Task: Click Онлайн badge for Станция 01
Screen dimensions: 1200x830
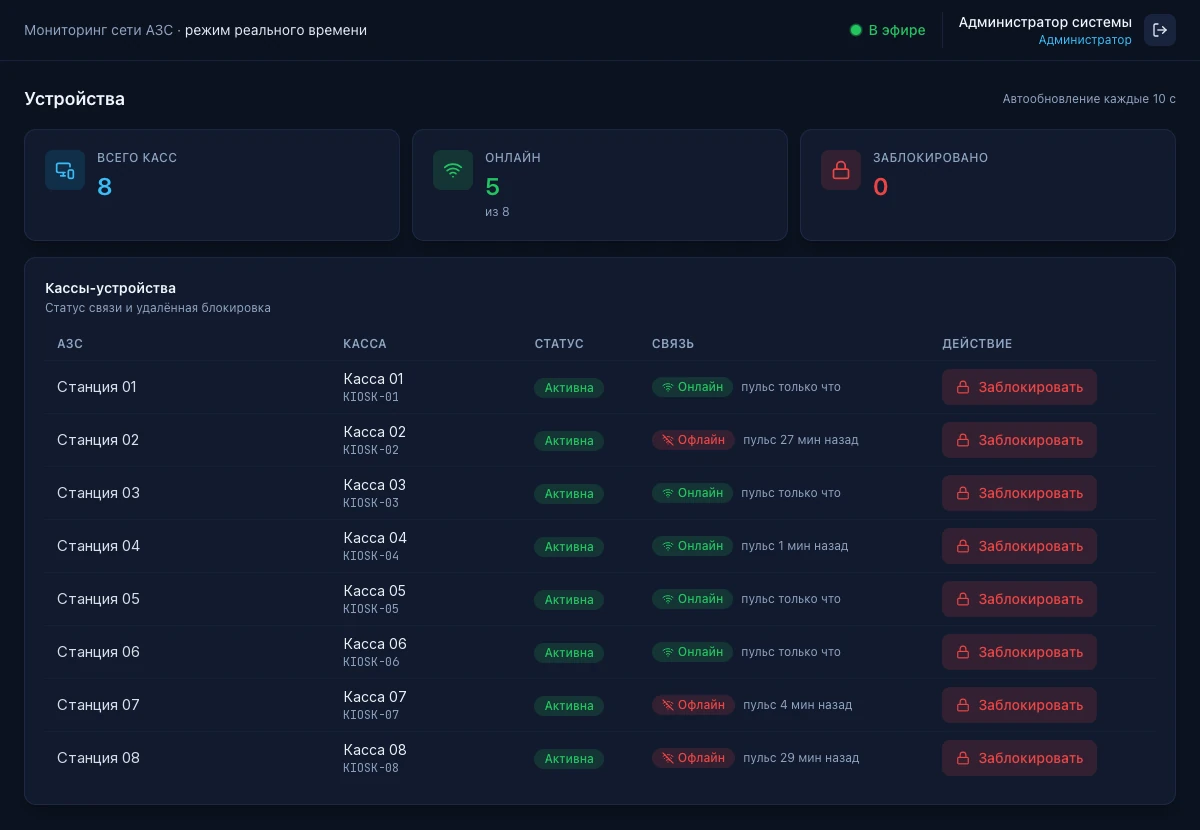Action: pos(692,387)
